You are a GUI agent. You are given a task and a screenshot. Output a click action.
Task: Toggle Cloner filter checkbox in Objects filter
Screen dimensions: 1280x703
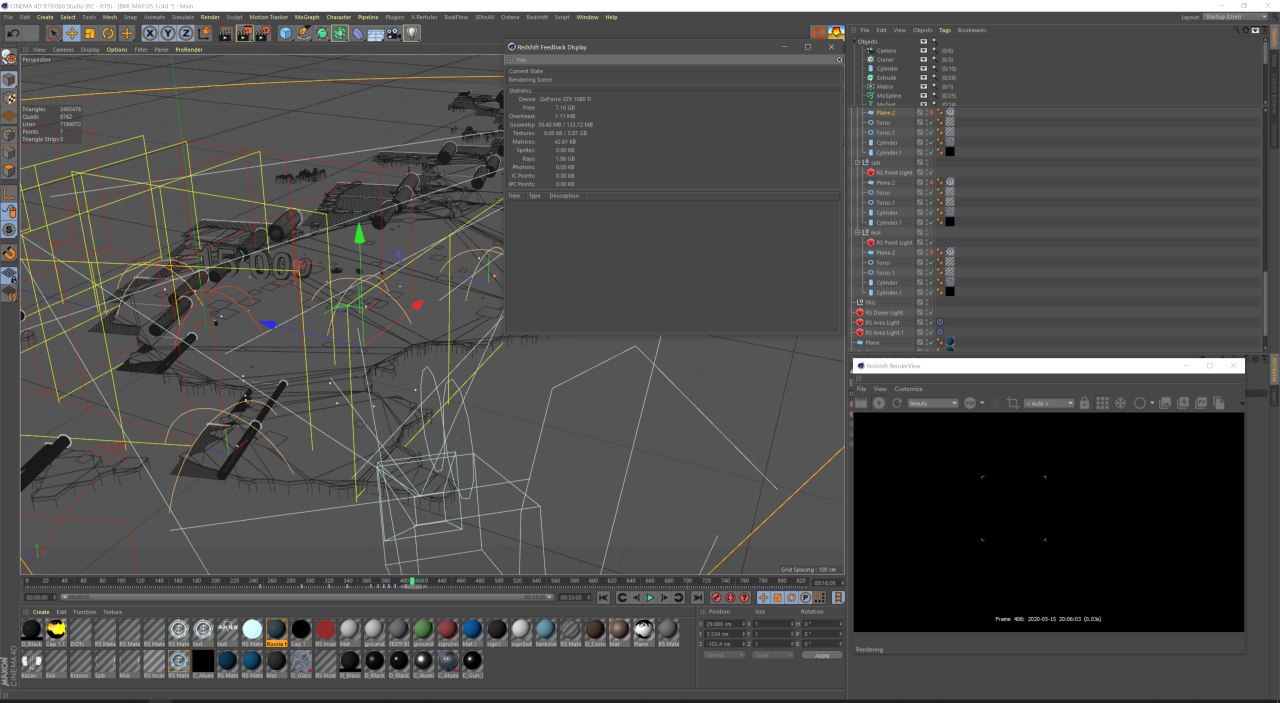923,59
